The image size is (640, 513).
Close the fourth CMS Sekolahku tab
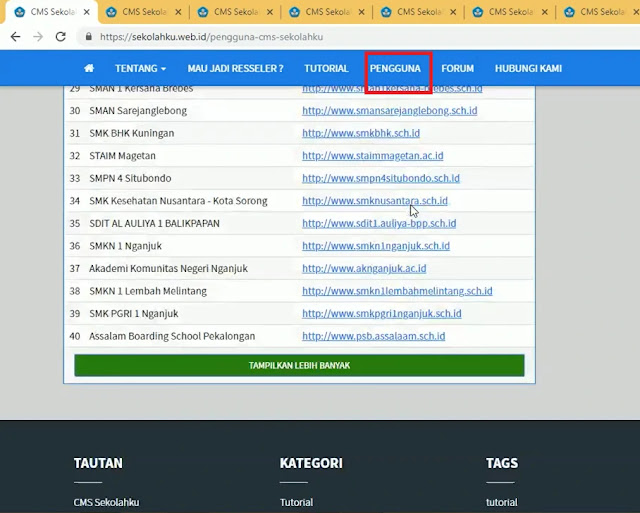(361, 12)
